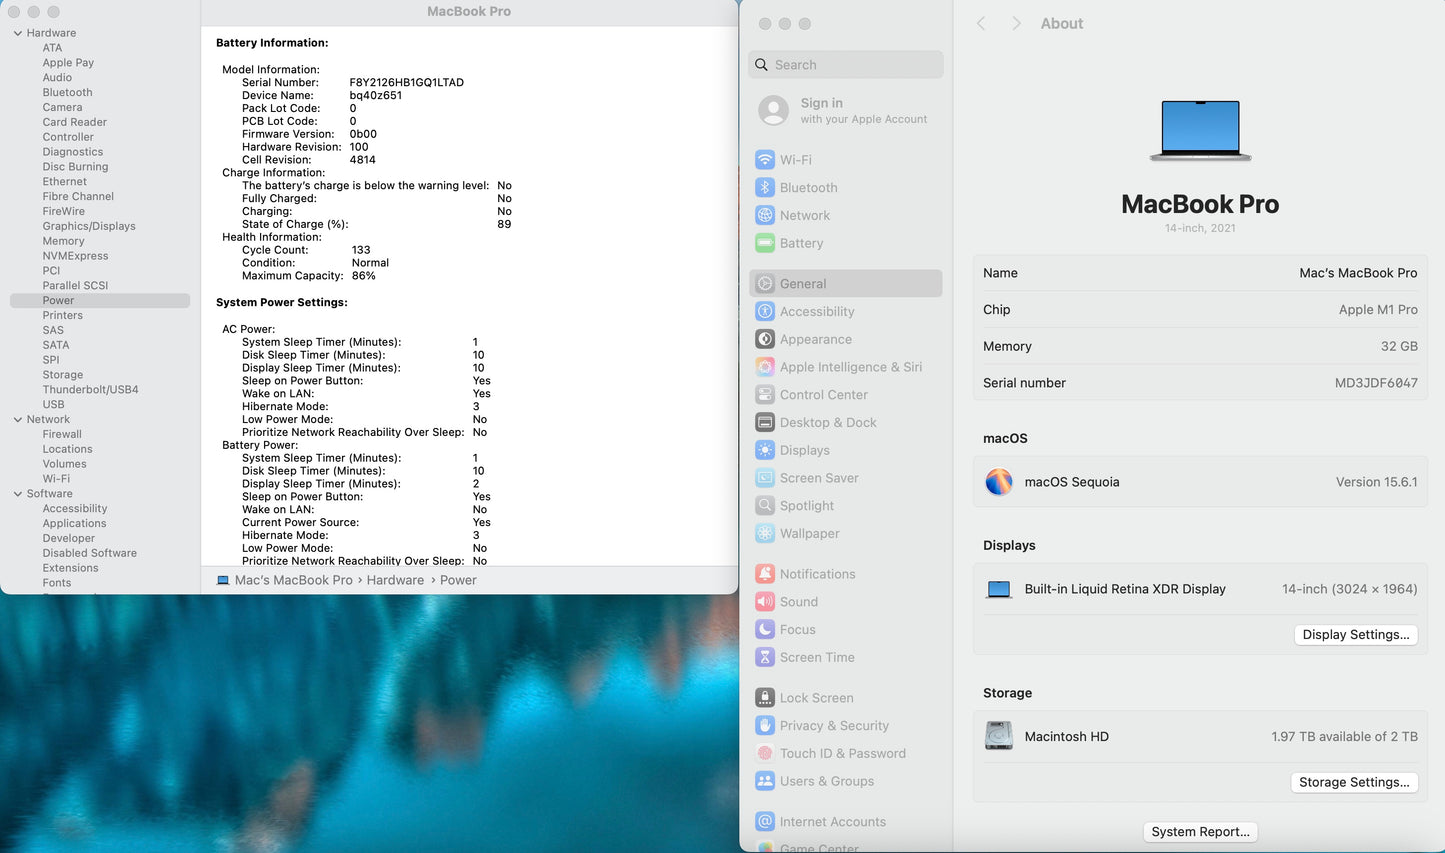Select the Notifications bell icon
Image resolution: width=1445 pixels, height=853 pixels.
tap(765, 574)
